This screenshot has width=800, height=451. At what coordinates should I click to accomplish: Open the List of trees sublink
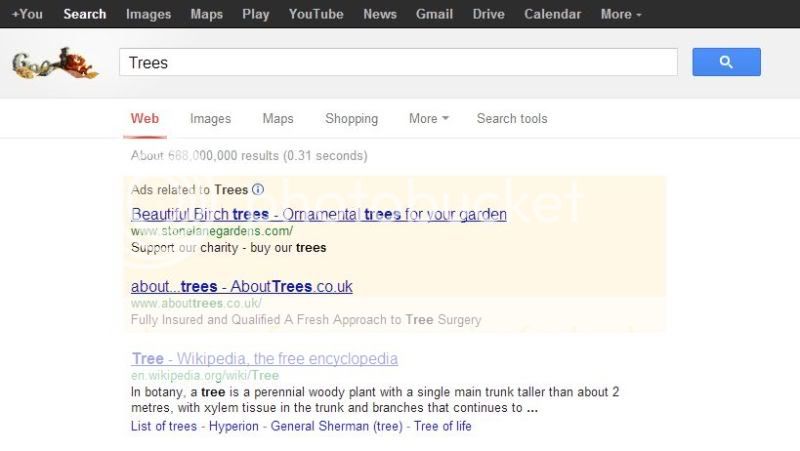(165, 426)
